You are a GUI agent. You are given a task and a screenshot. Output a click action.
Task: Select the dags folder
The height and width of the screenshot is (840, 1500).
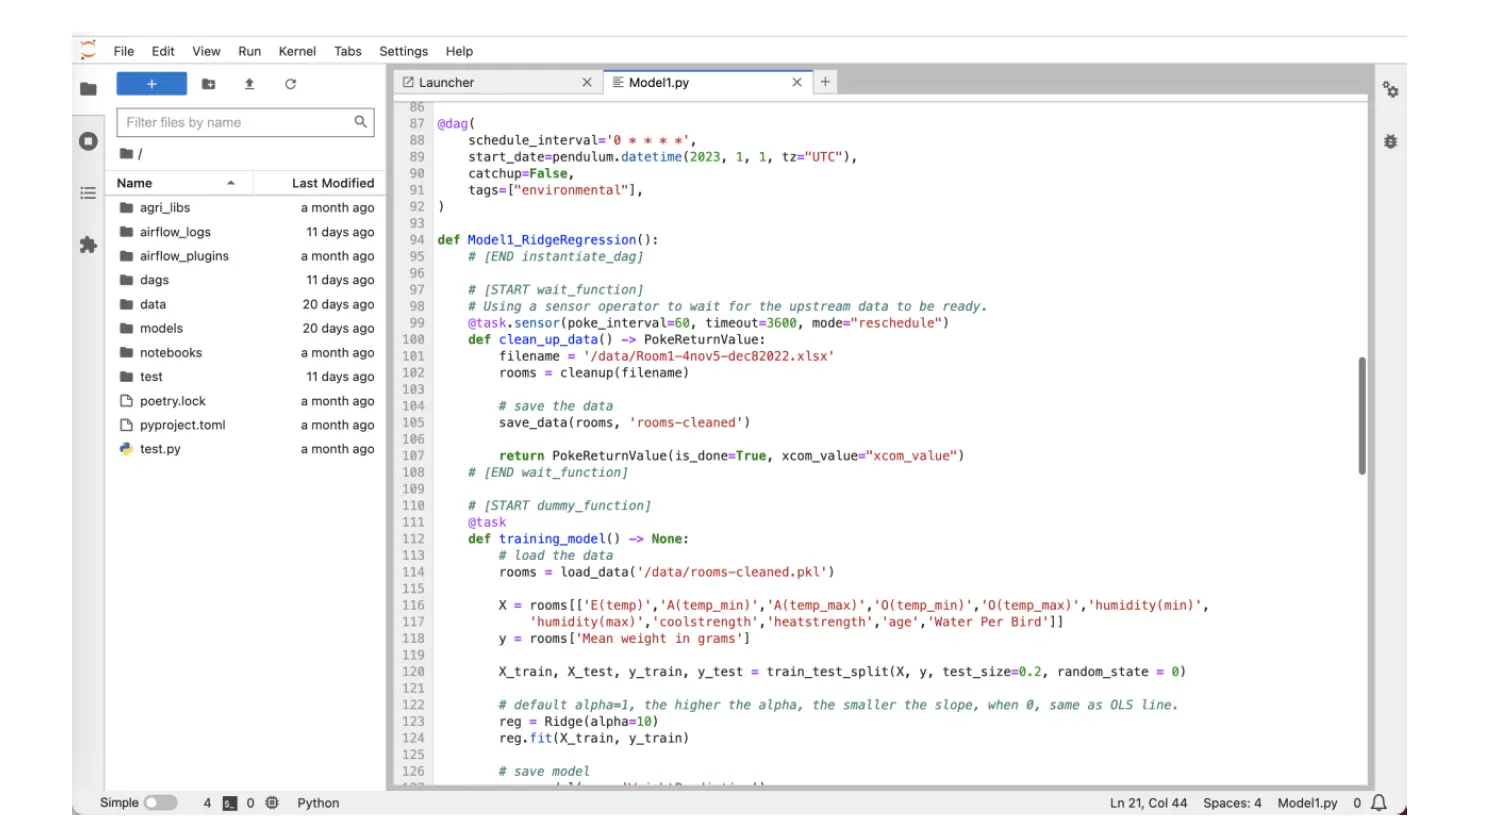(245, 280)
